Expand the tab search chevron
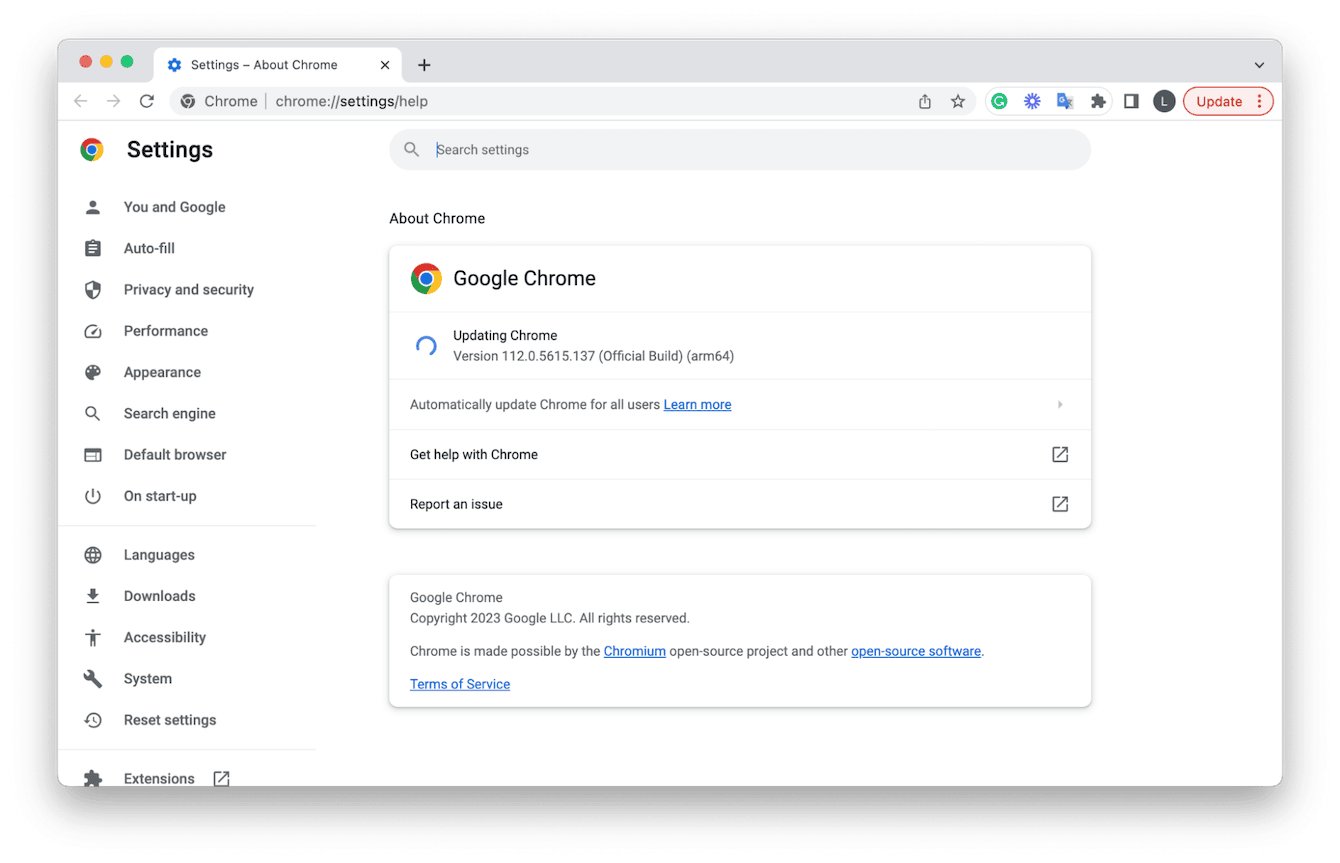The height and width of the screenshot is (863, 1340). click(x=1258, y=64)
